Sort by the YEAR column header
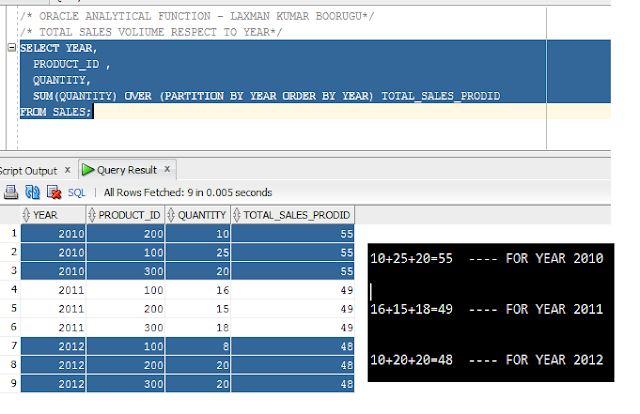640x414 pixels. 53,215
